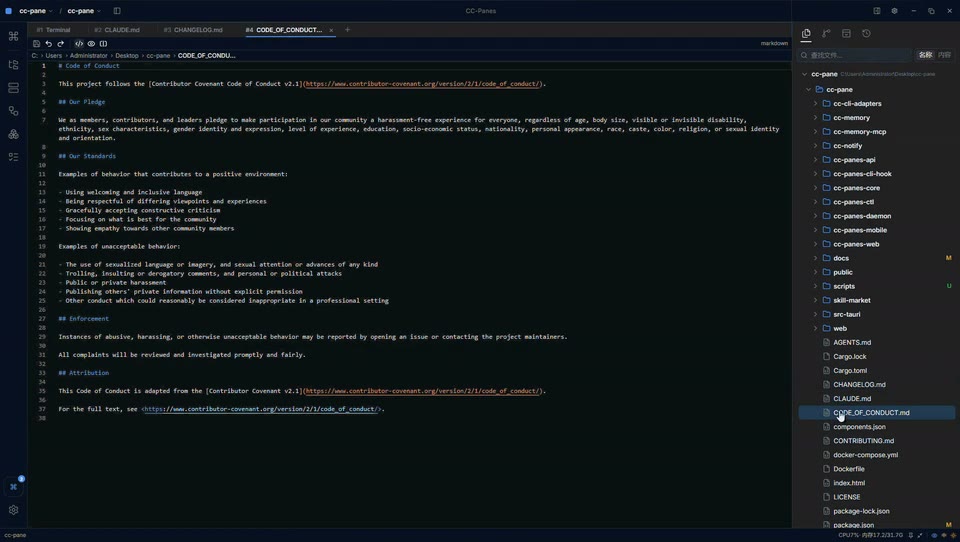Switch to the #2 CLAUDE.md tab
The width and height of the screenshot is (960, 542).
(117, 29)
